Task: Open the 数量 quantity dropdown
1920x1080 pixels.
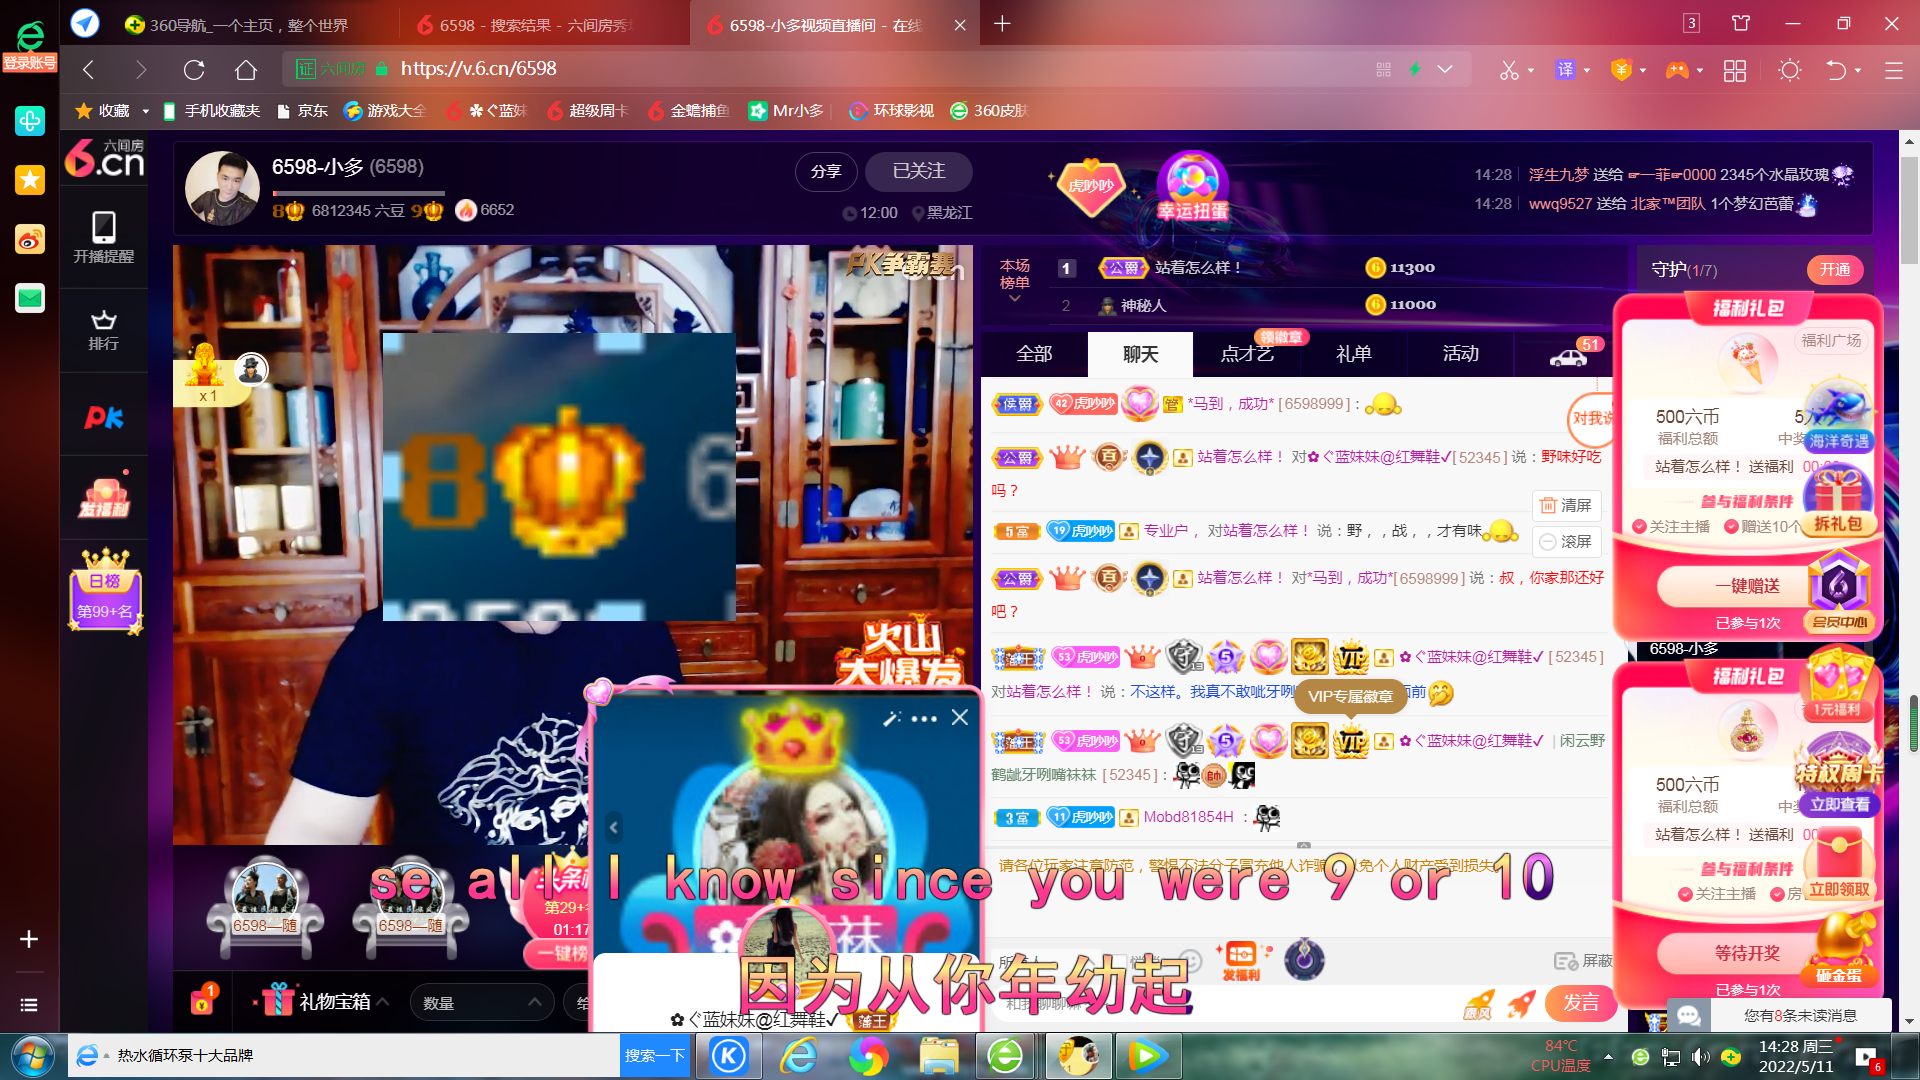Action: 480,1002
